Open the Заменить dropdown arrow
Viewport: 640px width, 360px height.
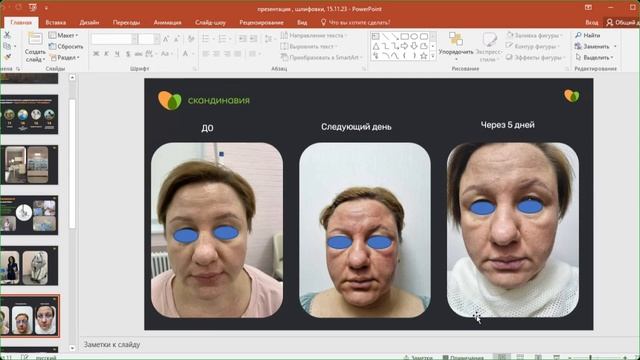click(615, 47)
